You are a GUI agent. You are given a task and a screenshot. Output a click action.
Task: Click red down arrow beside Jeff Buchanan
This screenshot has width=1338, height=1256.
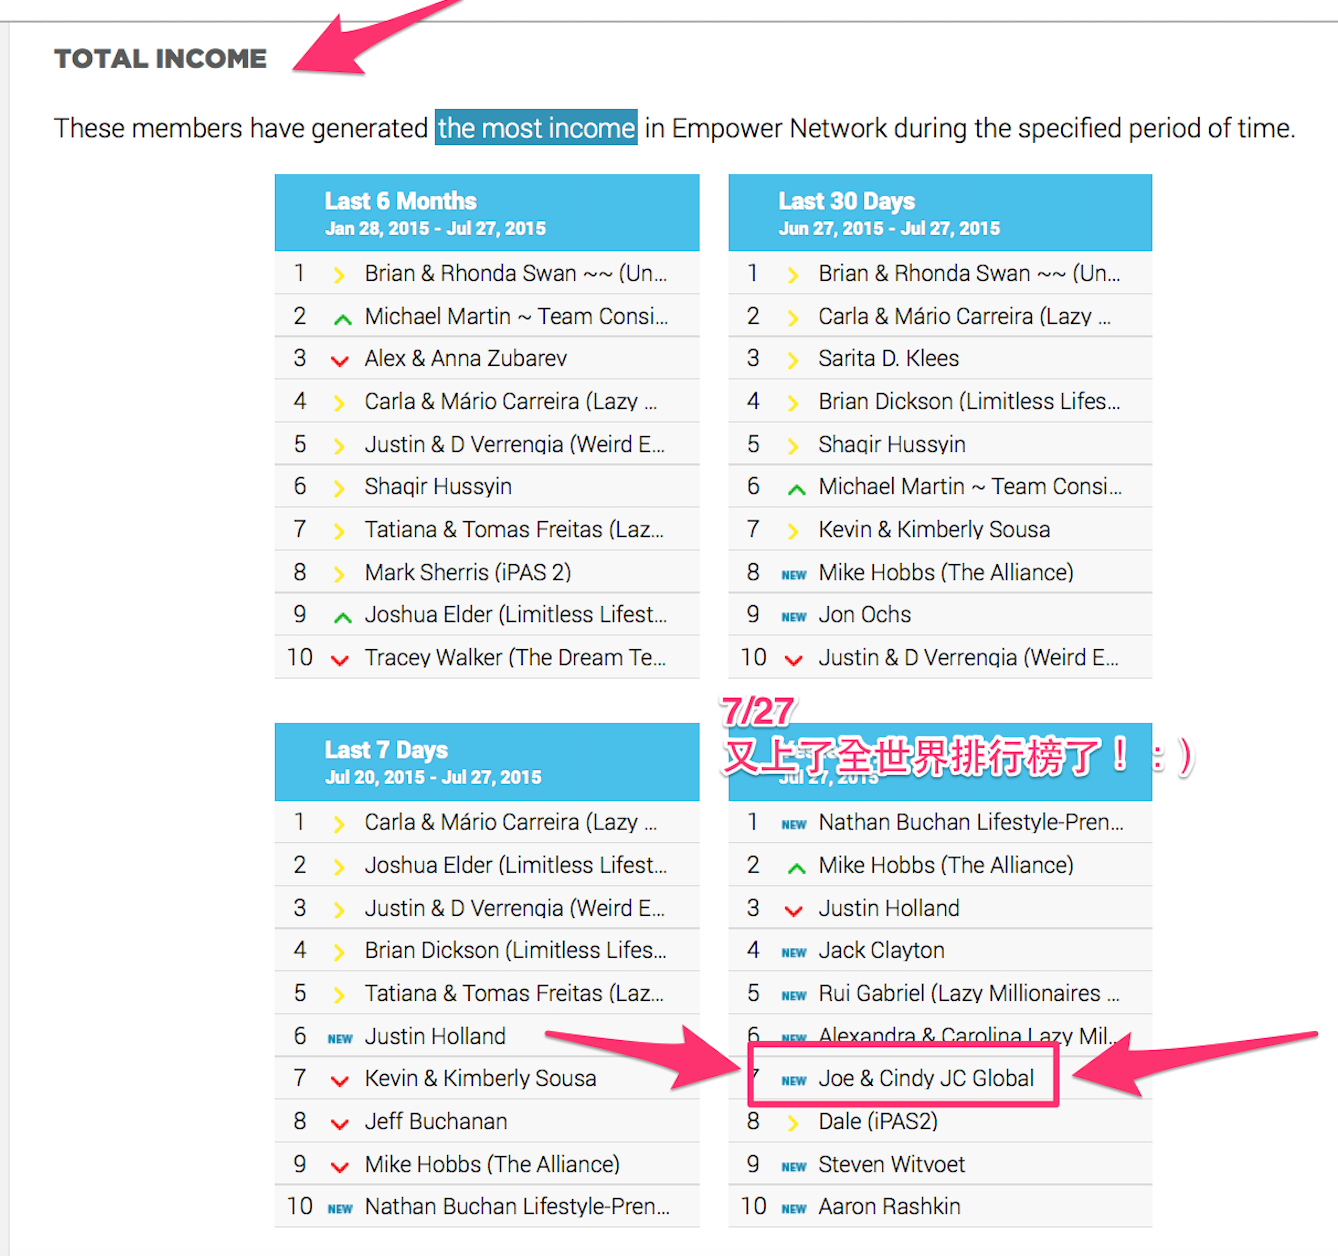coord(340,1124)
